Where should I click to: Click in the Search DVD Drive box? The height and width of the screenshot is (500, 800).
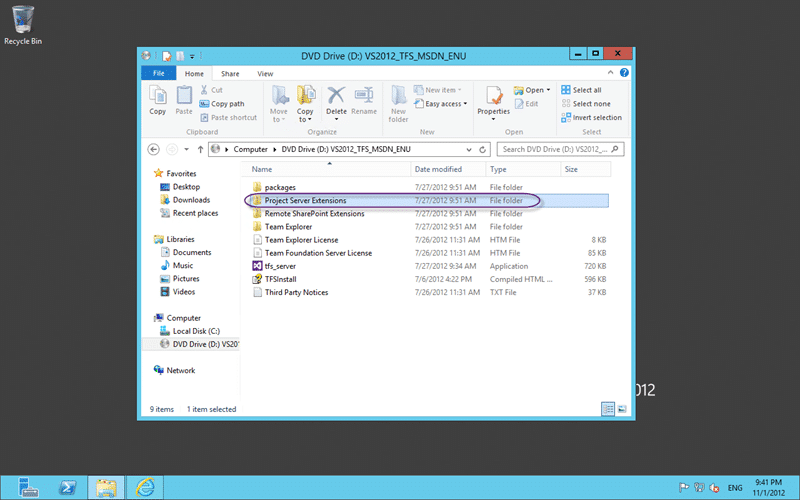(560, 149)
